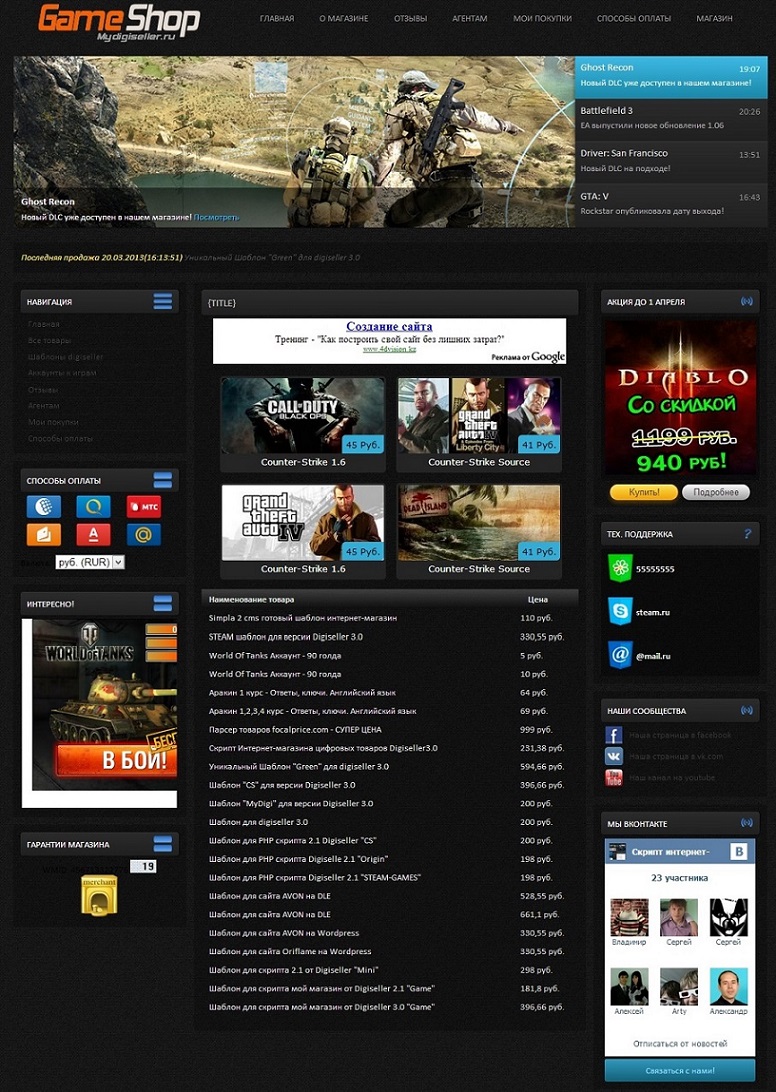
Task: Open Агентам in the top menu
Action: click(x=470, y=18)
